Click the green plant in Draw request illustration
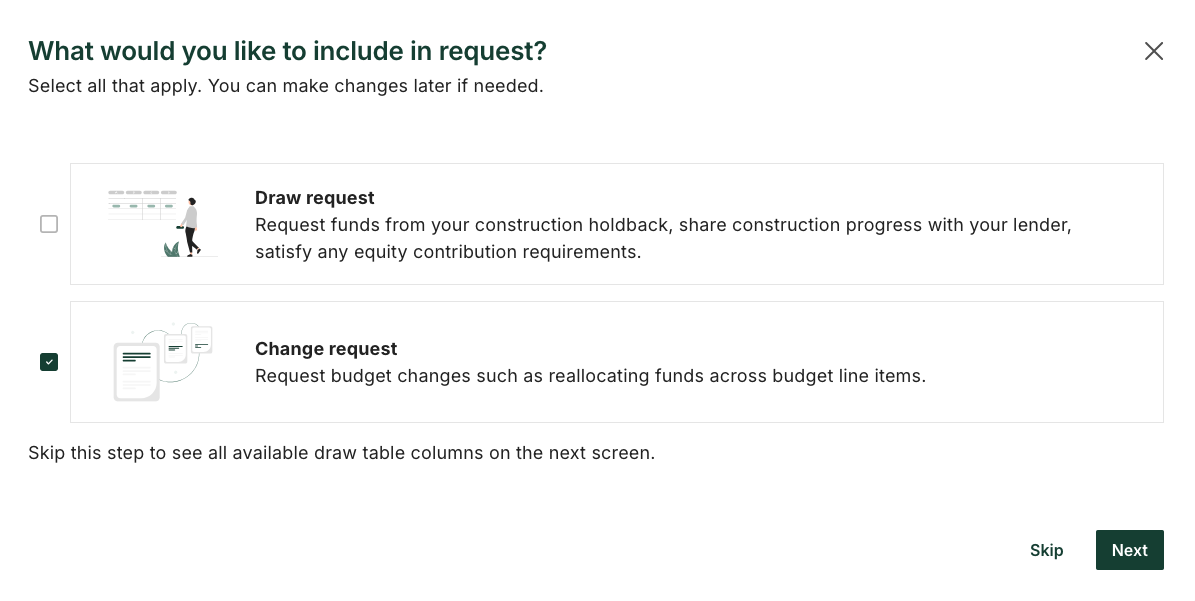 click(172, 249)
